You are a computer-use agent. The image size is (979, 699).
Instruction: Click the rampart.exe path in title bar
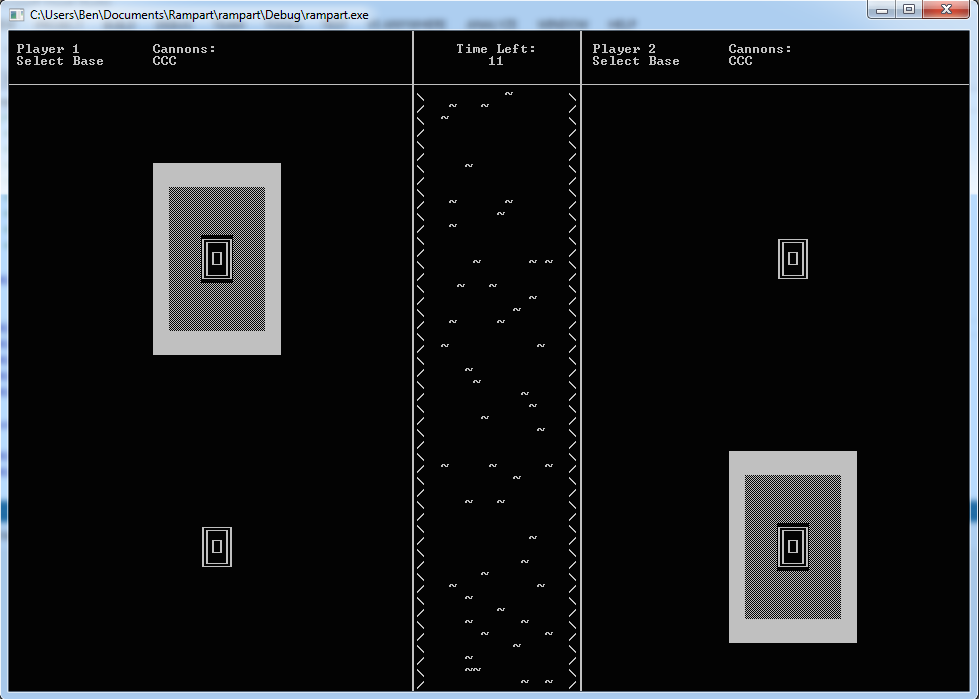tap(199, 15)
